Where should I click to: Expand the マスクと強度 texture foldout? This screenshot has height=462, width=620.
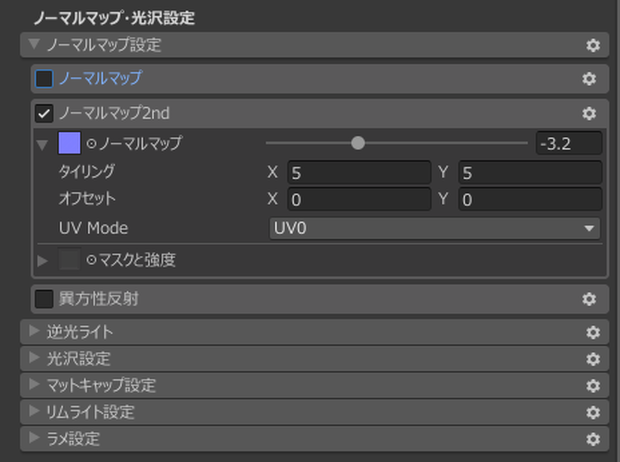tap(42, 260)
